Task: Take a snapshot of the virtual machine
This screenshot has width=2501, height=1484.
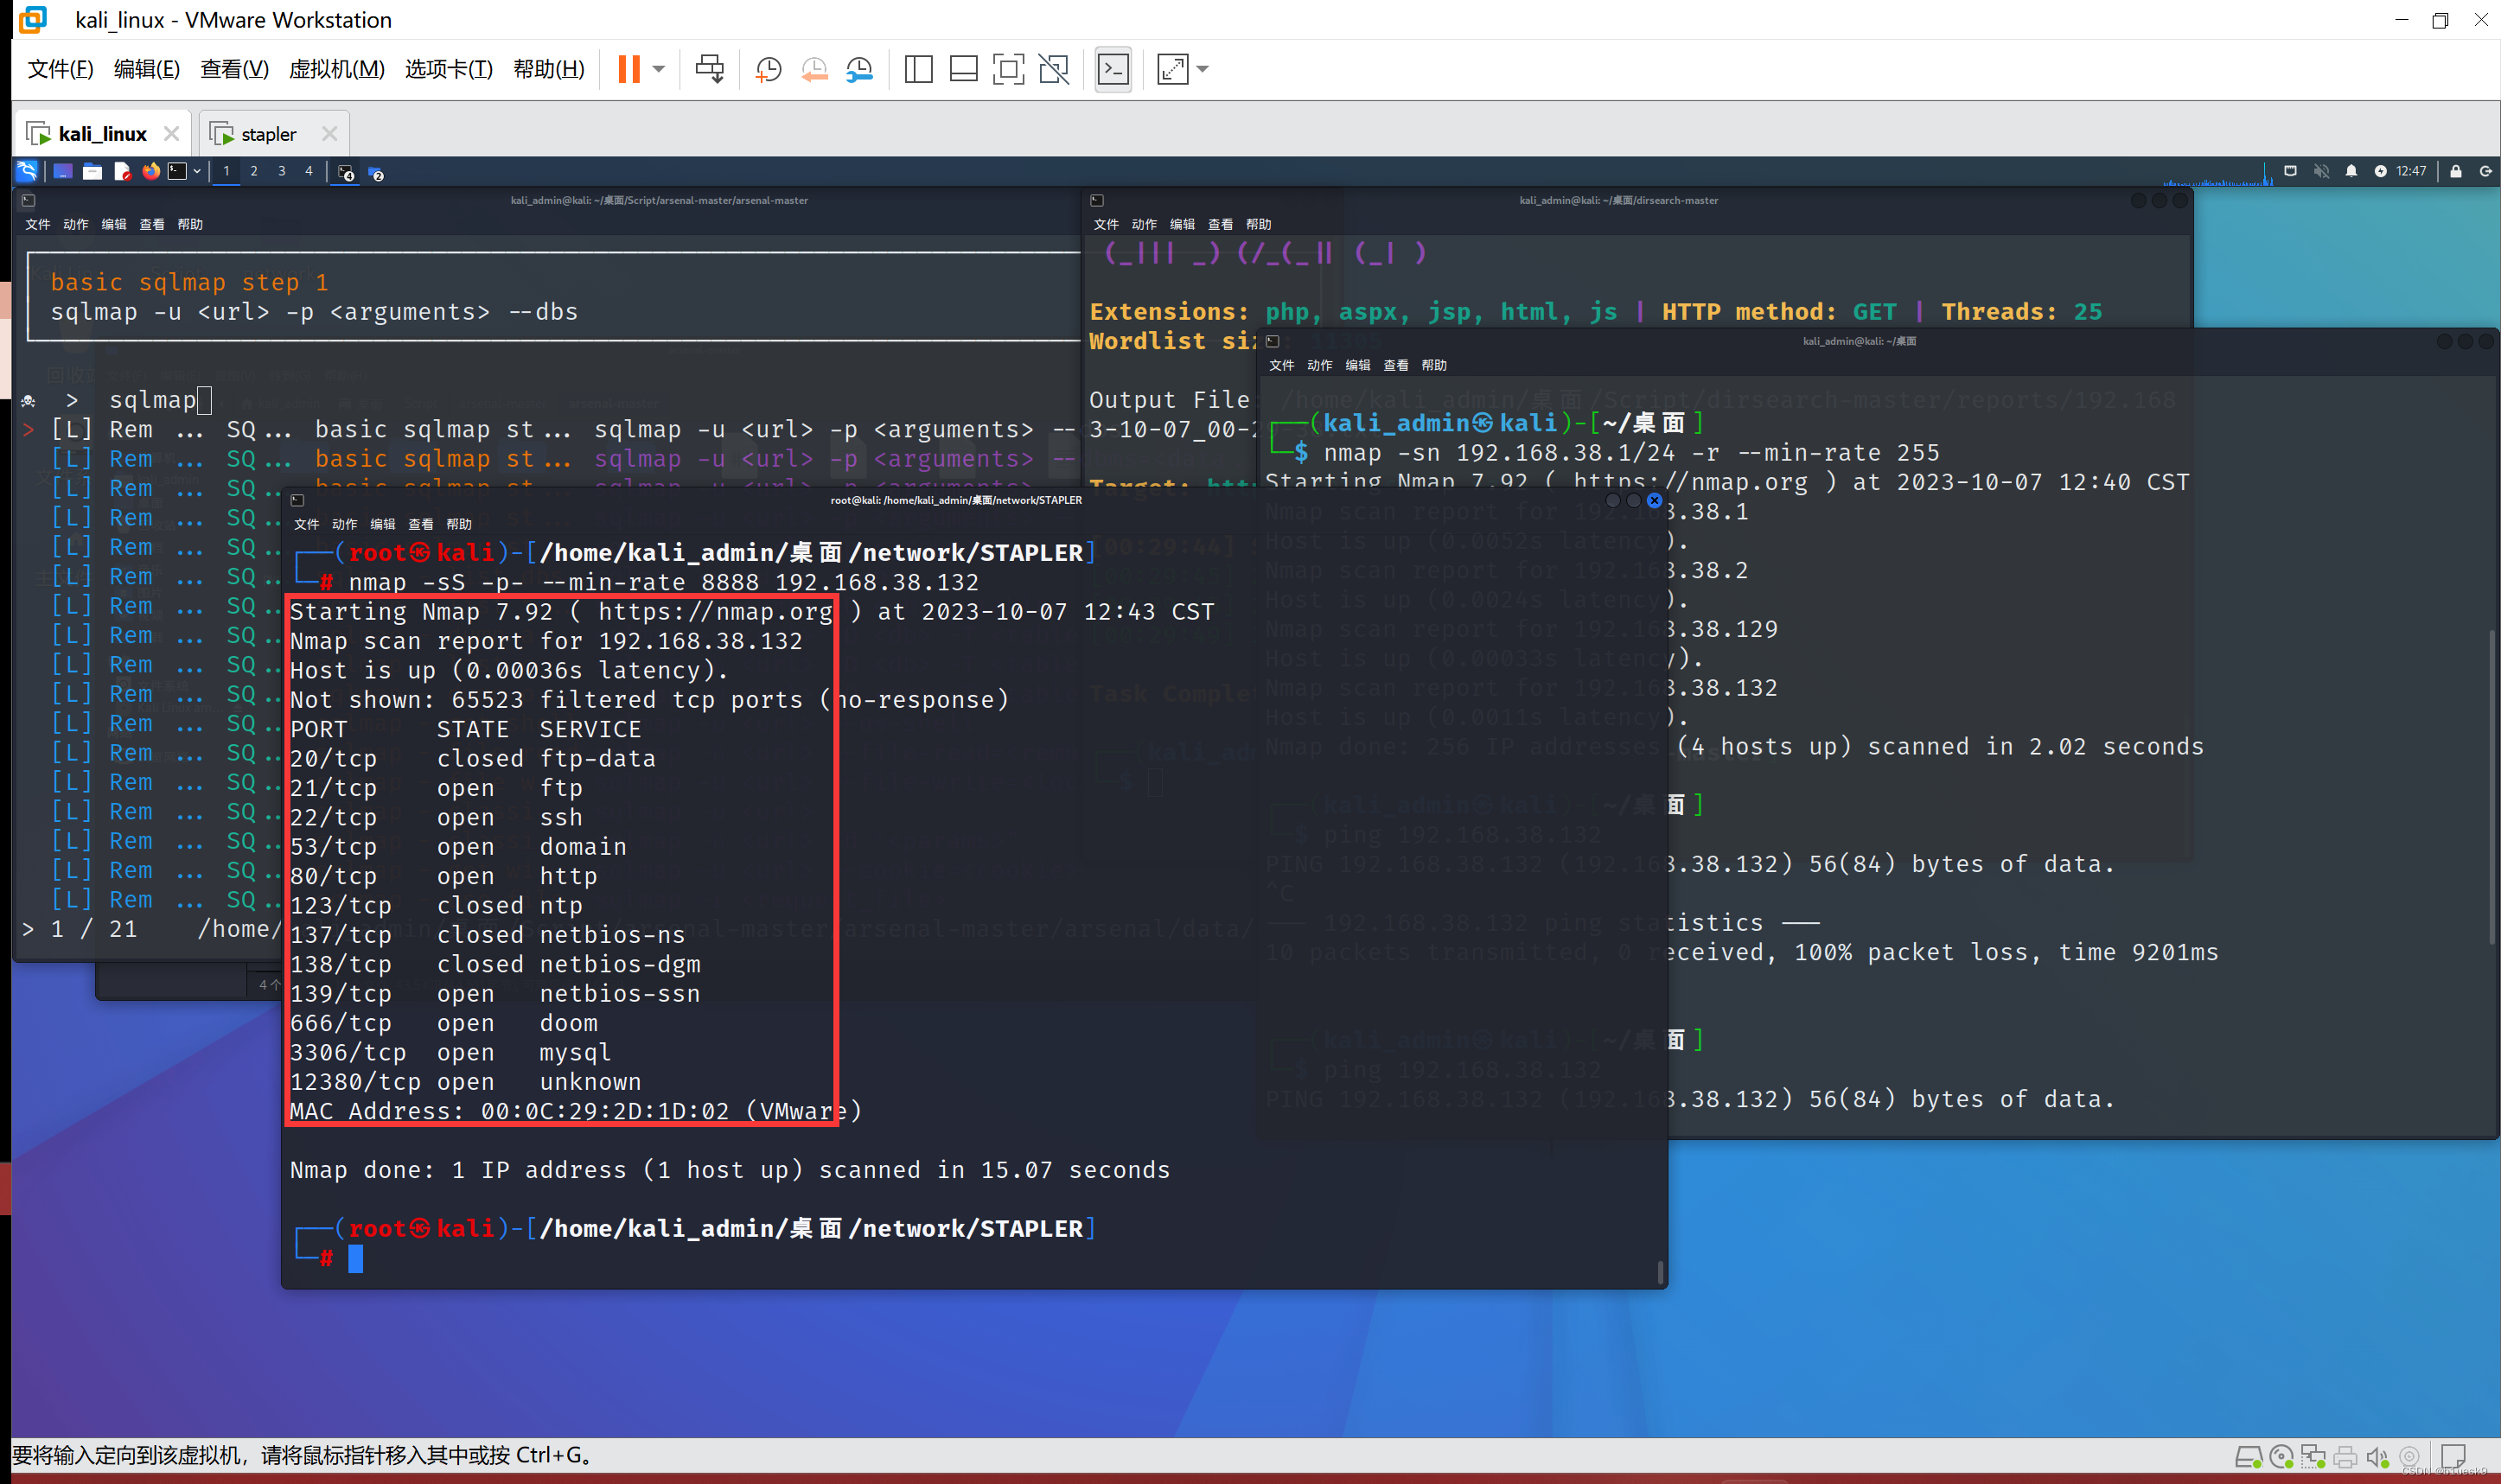Action: [x=767, y=69]
